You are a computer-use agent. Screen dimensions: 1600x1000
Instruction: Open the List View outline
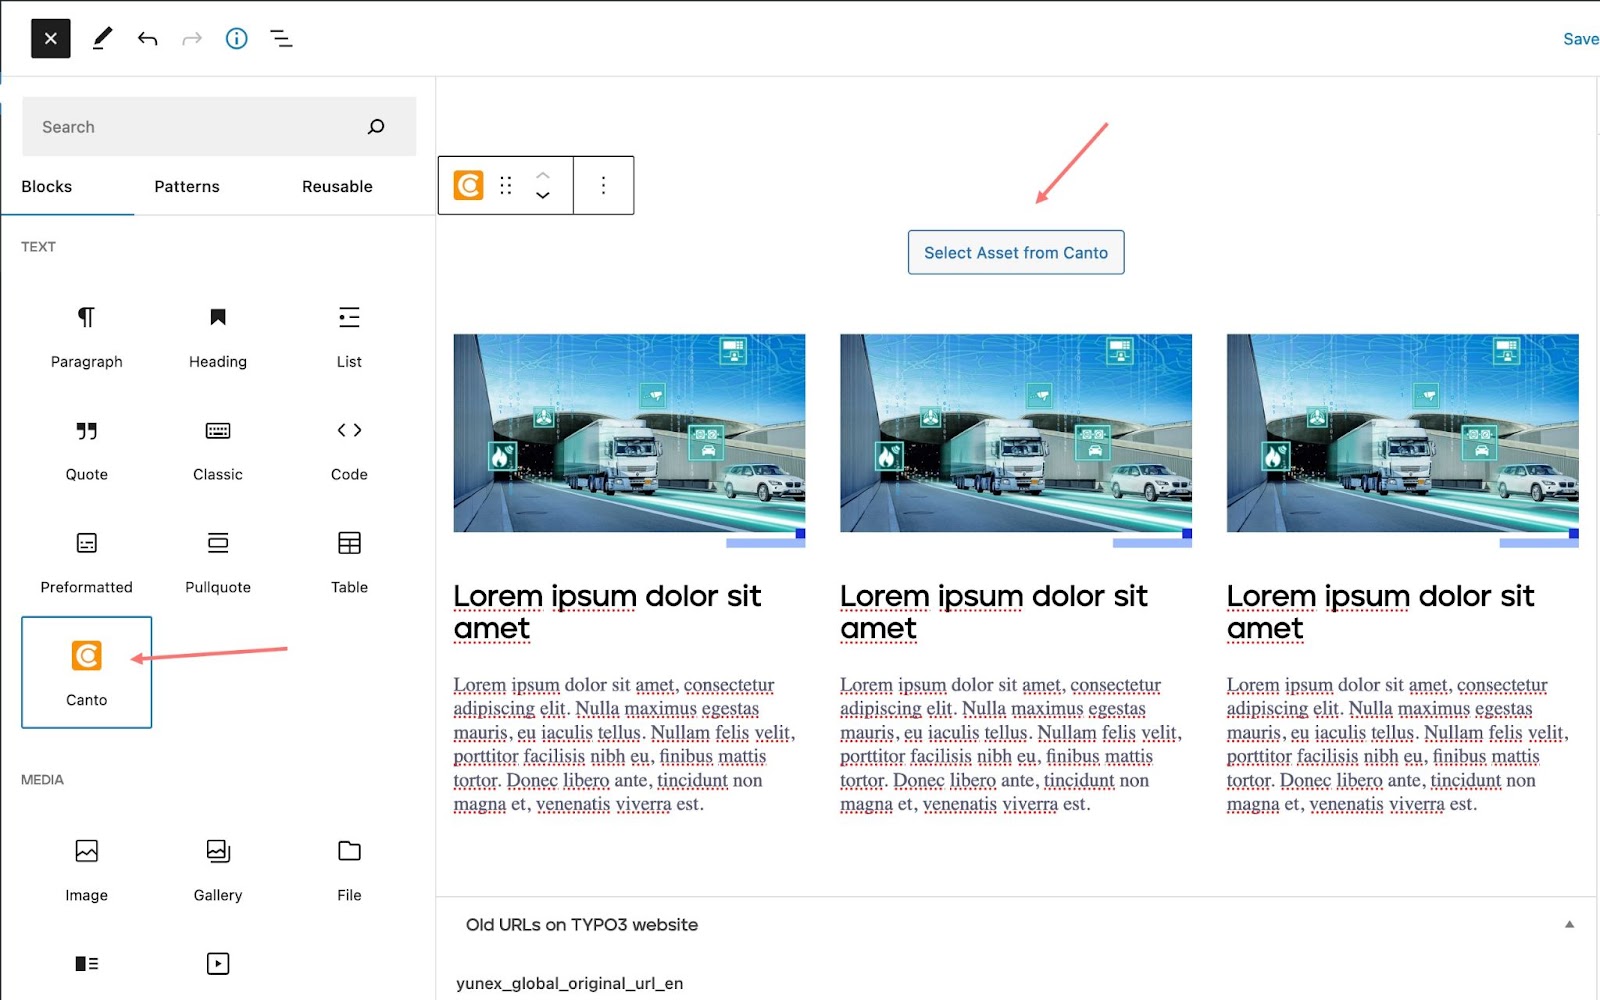(x=281, y=39)
